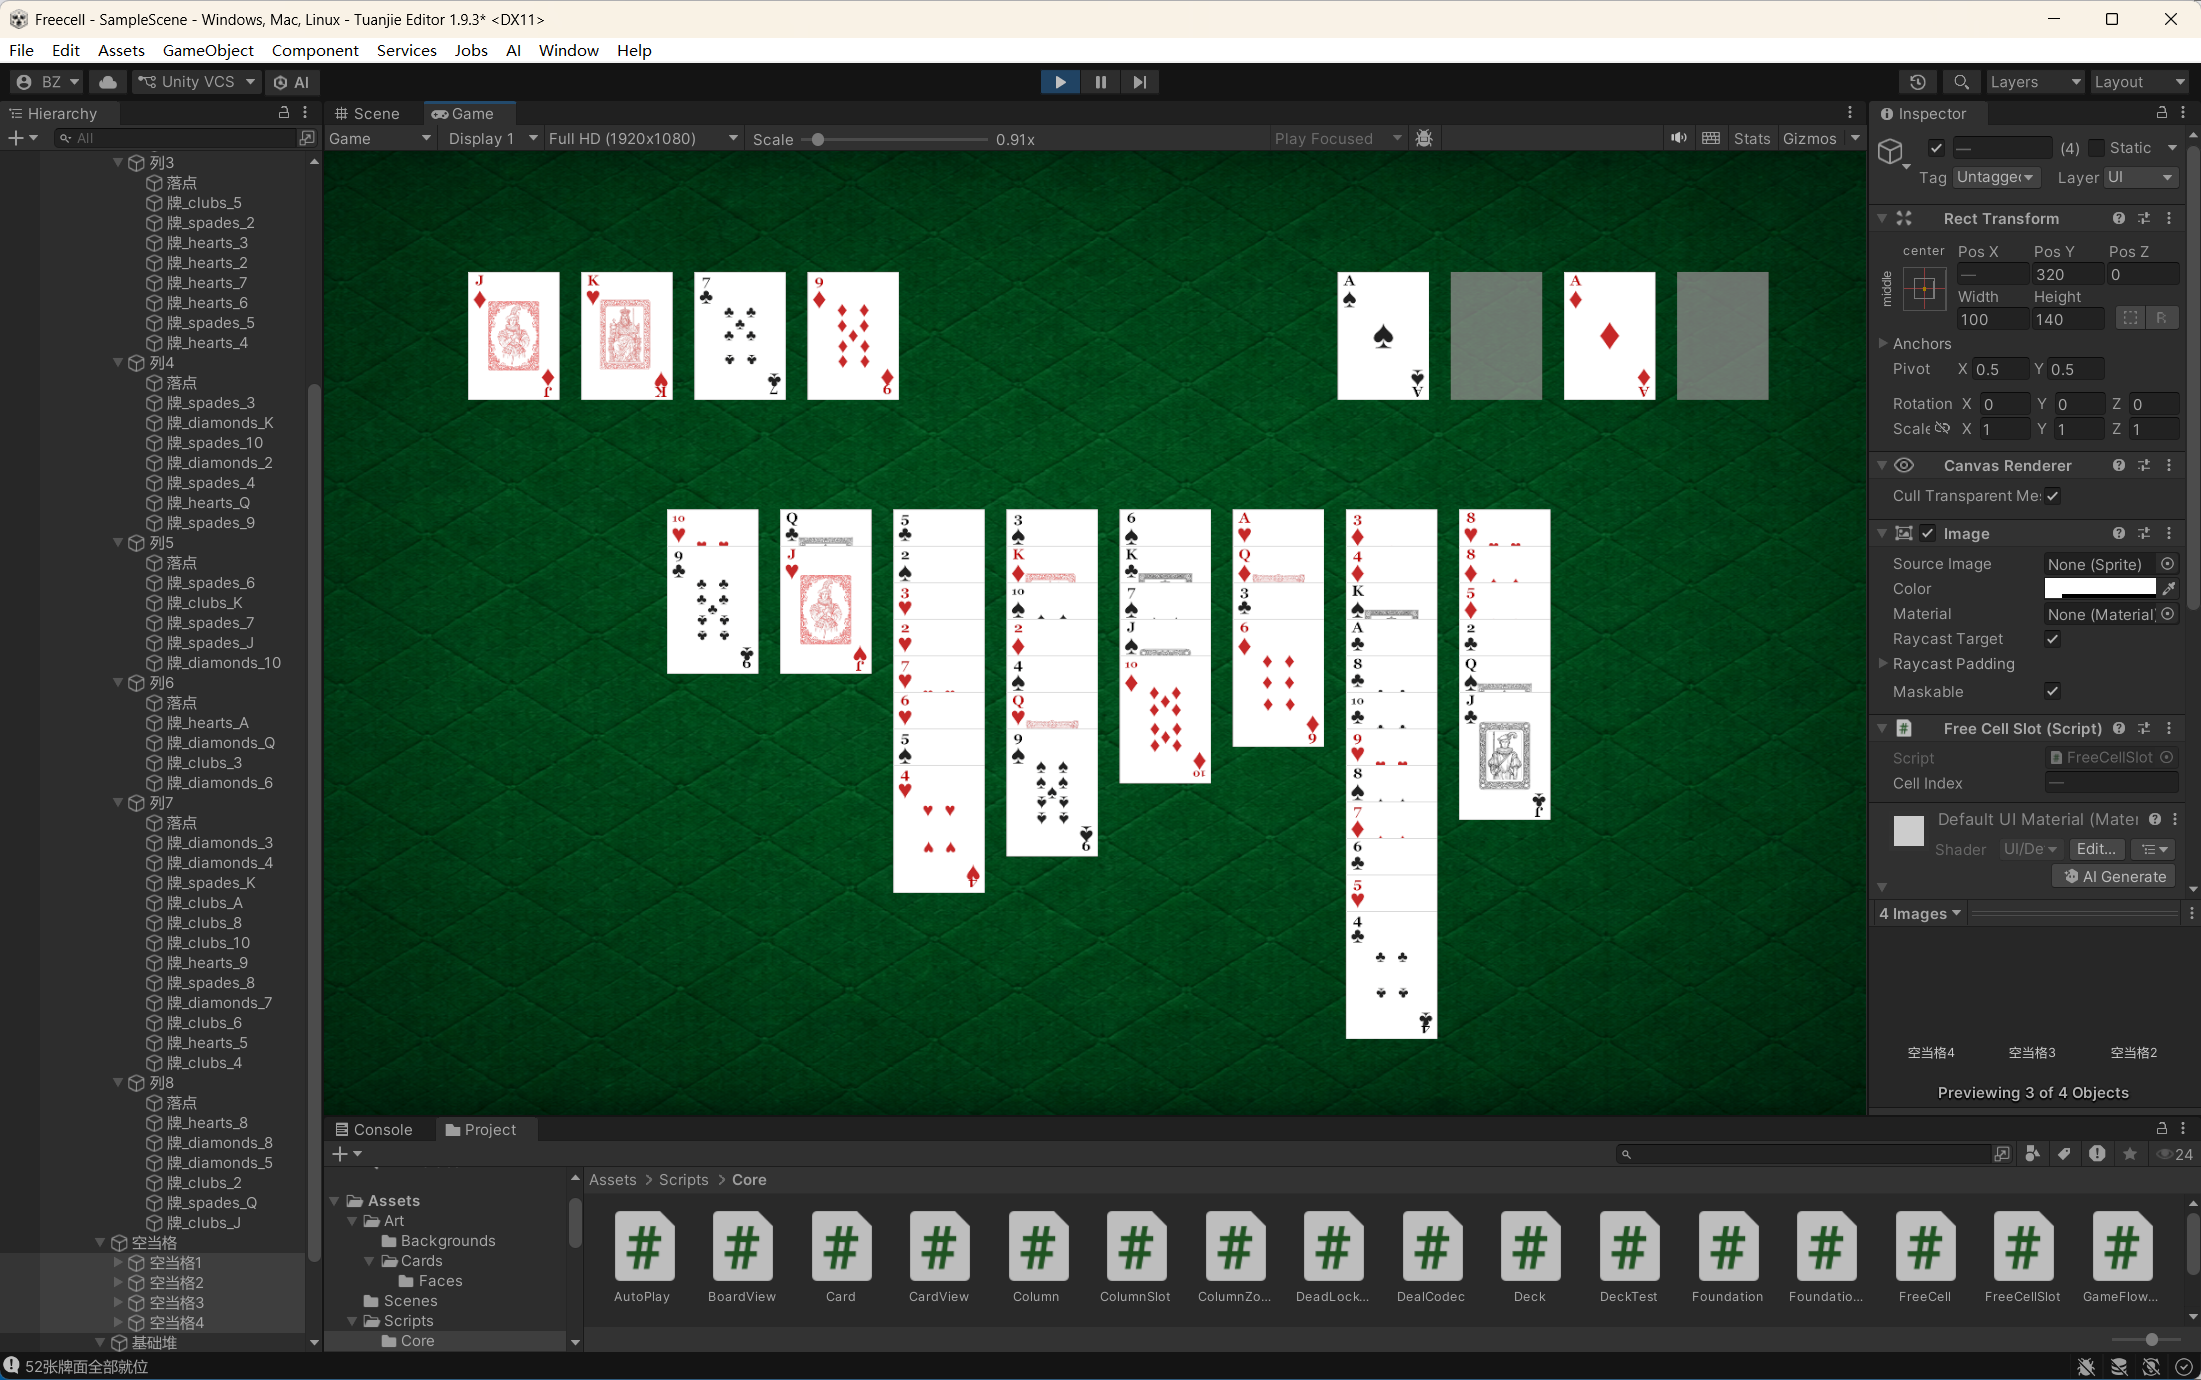2201x1380 pixels.
Task: Switch to the Console tab
Action: pos(374,1129)
